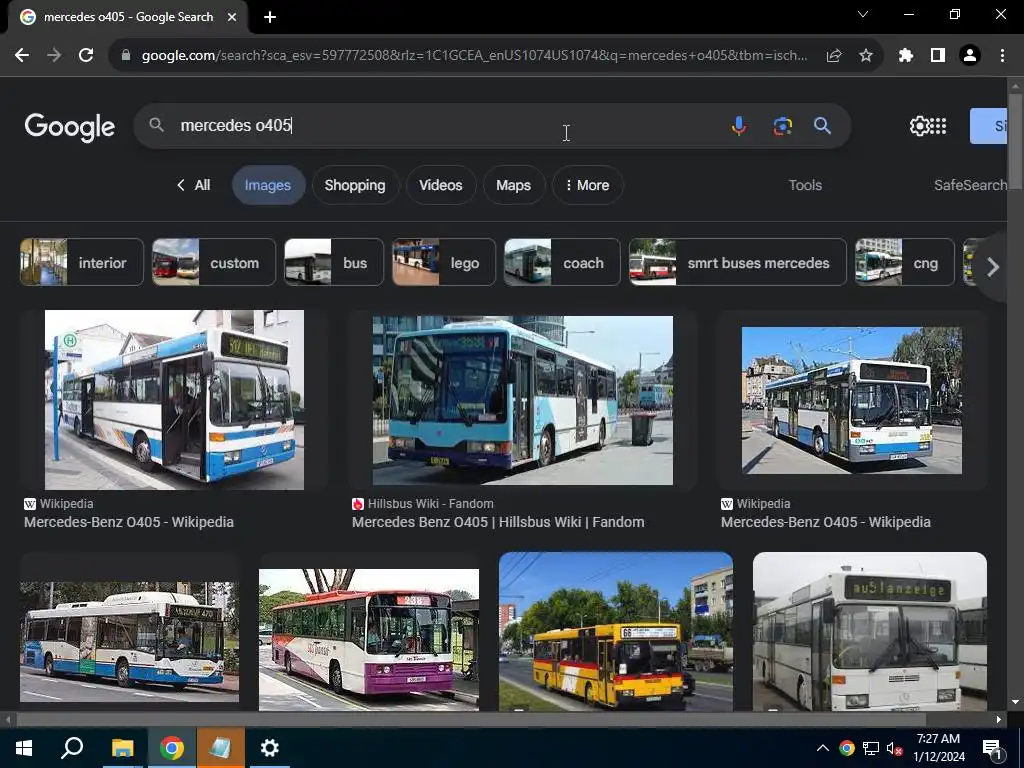Open the yellow bus number 66 image
Viewport: 1024px width, 768px height.
pyautogui.click(x=616, y=632)
